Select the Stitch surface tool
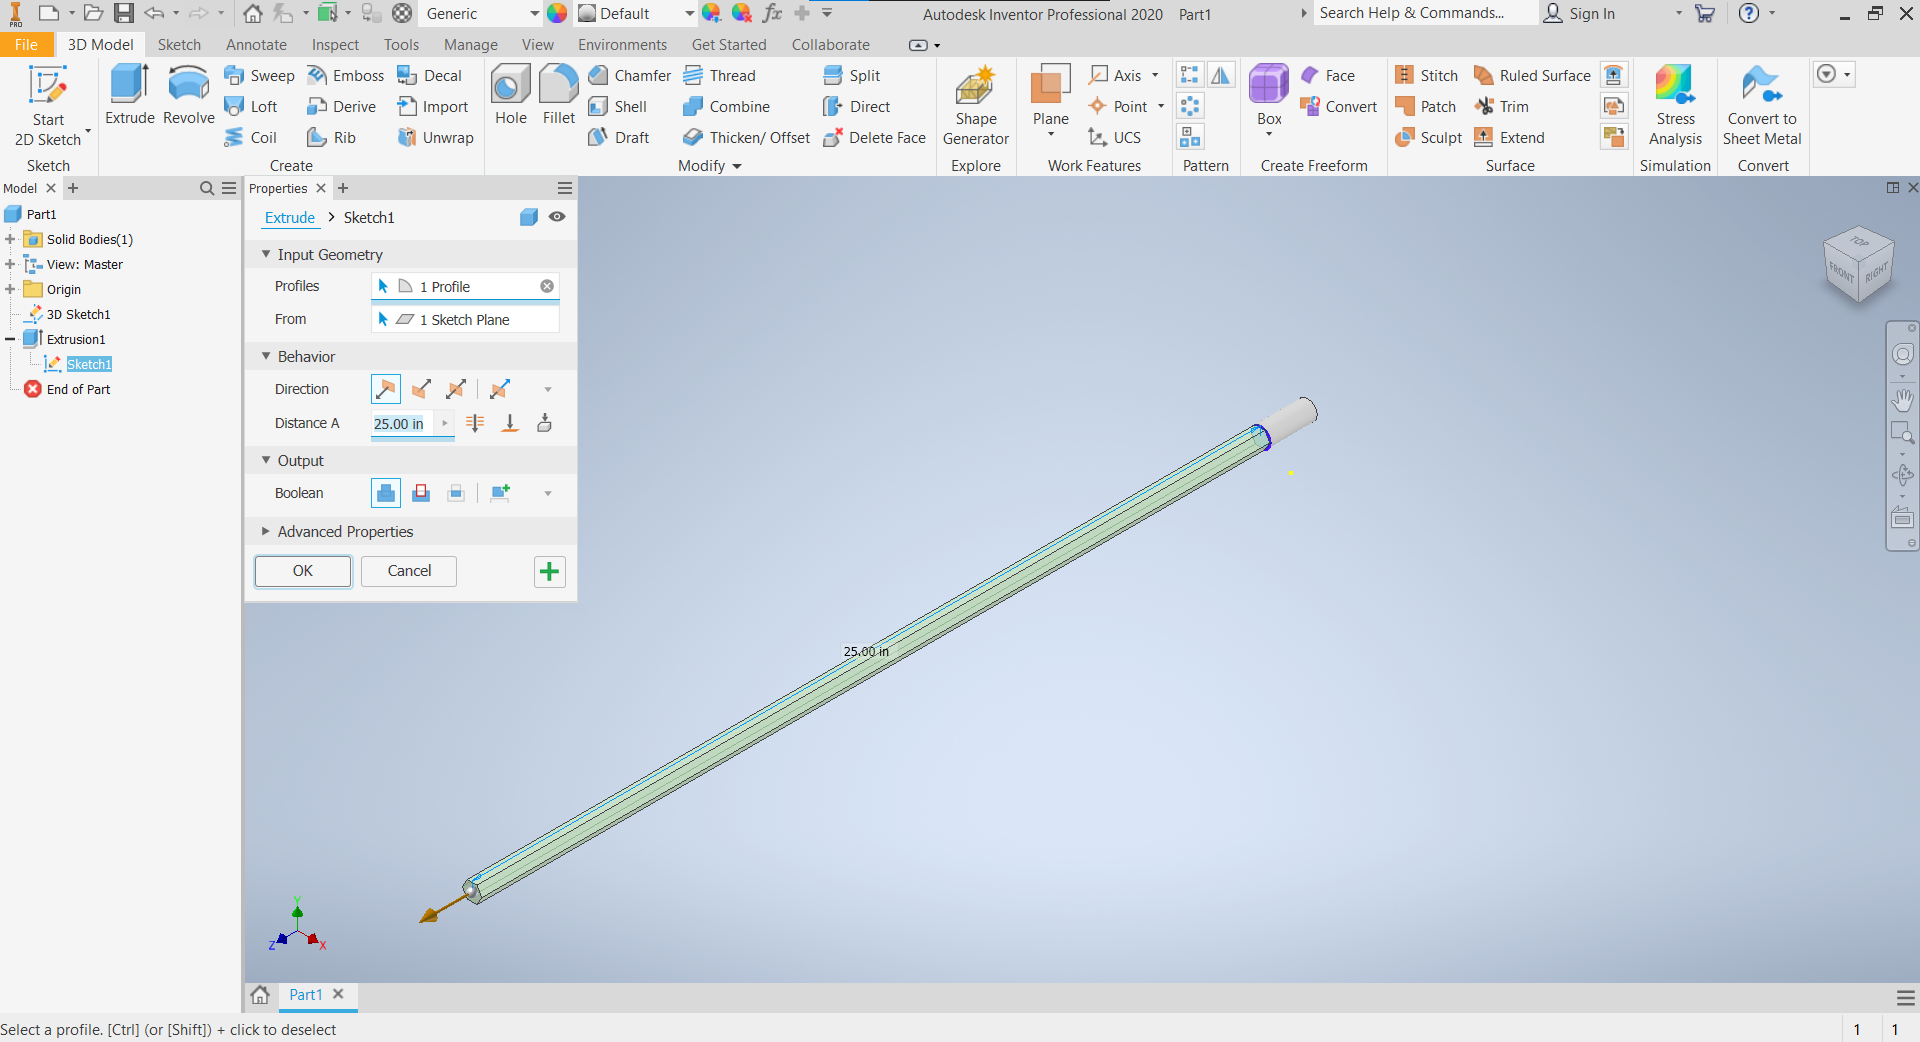 coord(1427,76)
